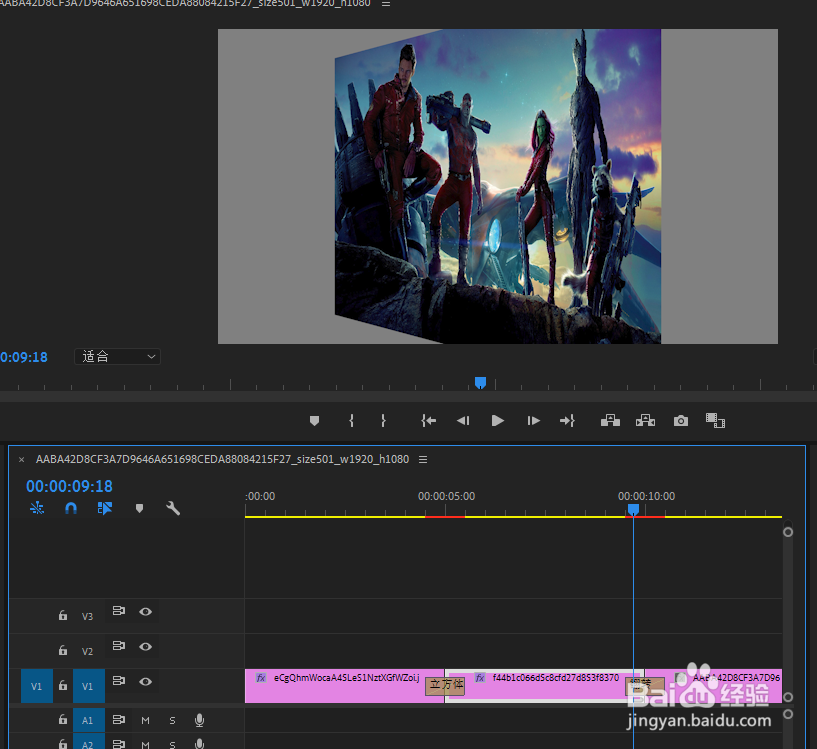
Task: Toggle A1 track targeting button
Action: [x=89, y=720]
